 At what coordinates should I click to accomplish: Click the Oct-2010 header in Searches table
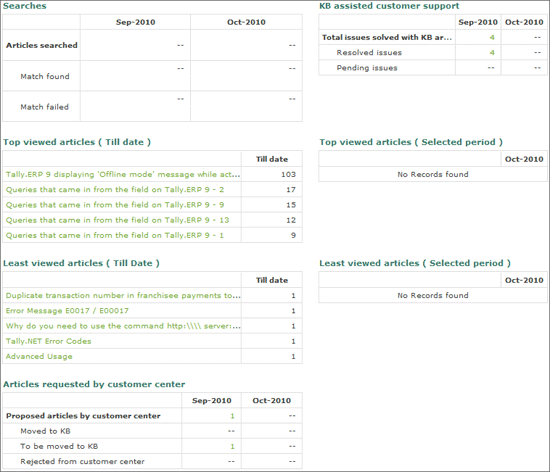click(x=246, y=22)
